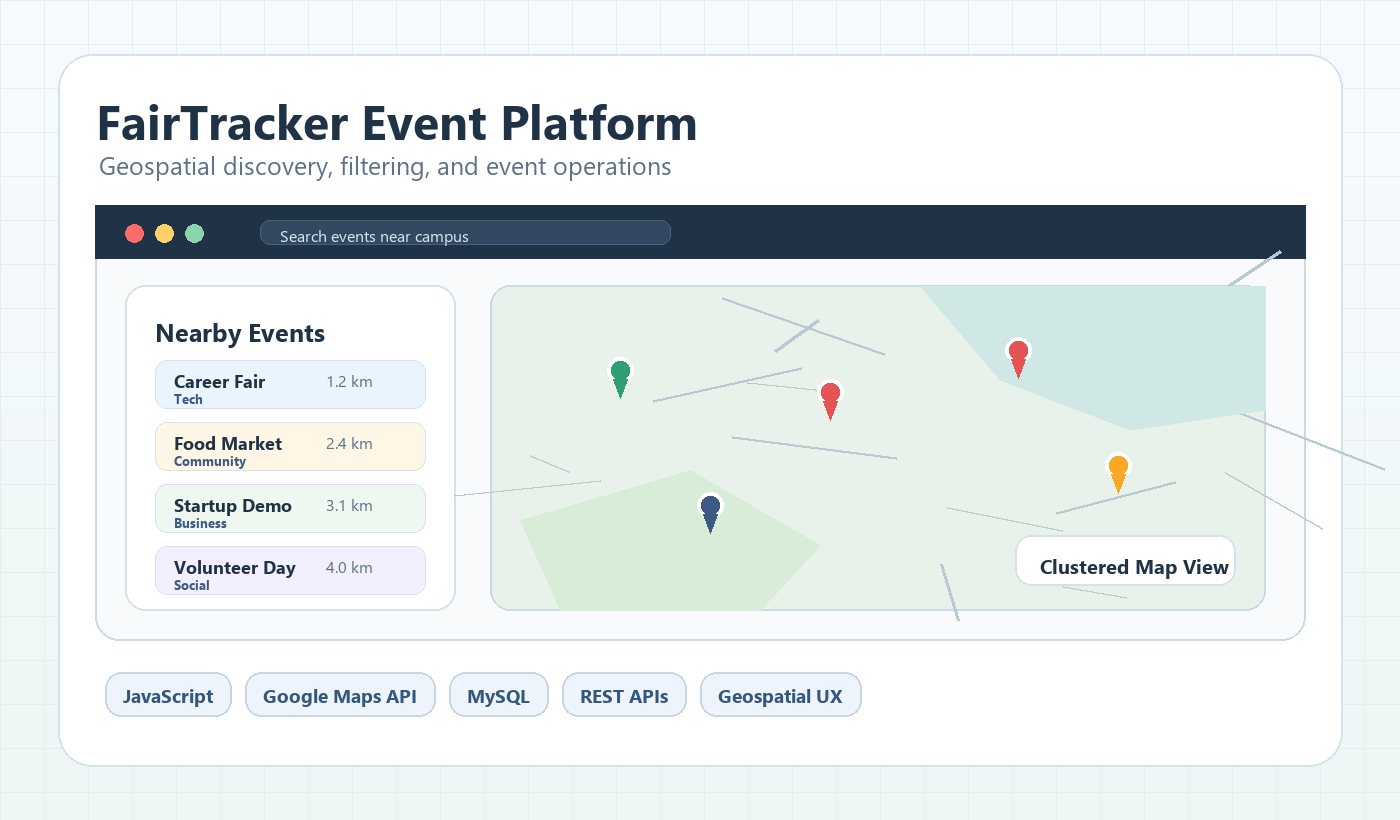Select the Food Market event card

(291, 447)
